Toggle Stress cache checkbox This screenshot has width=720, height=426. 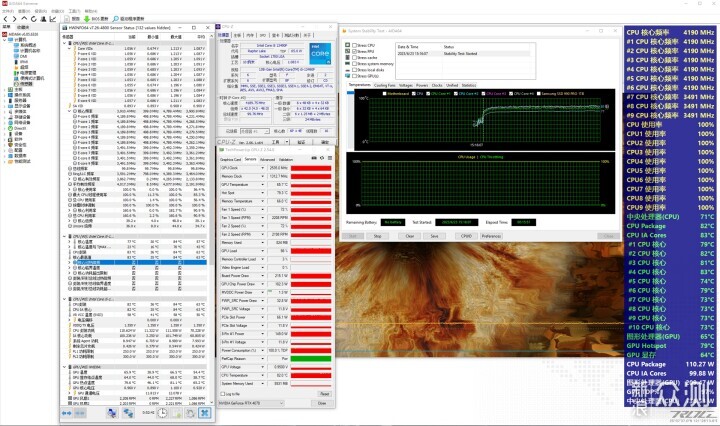pos(354,58)
